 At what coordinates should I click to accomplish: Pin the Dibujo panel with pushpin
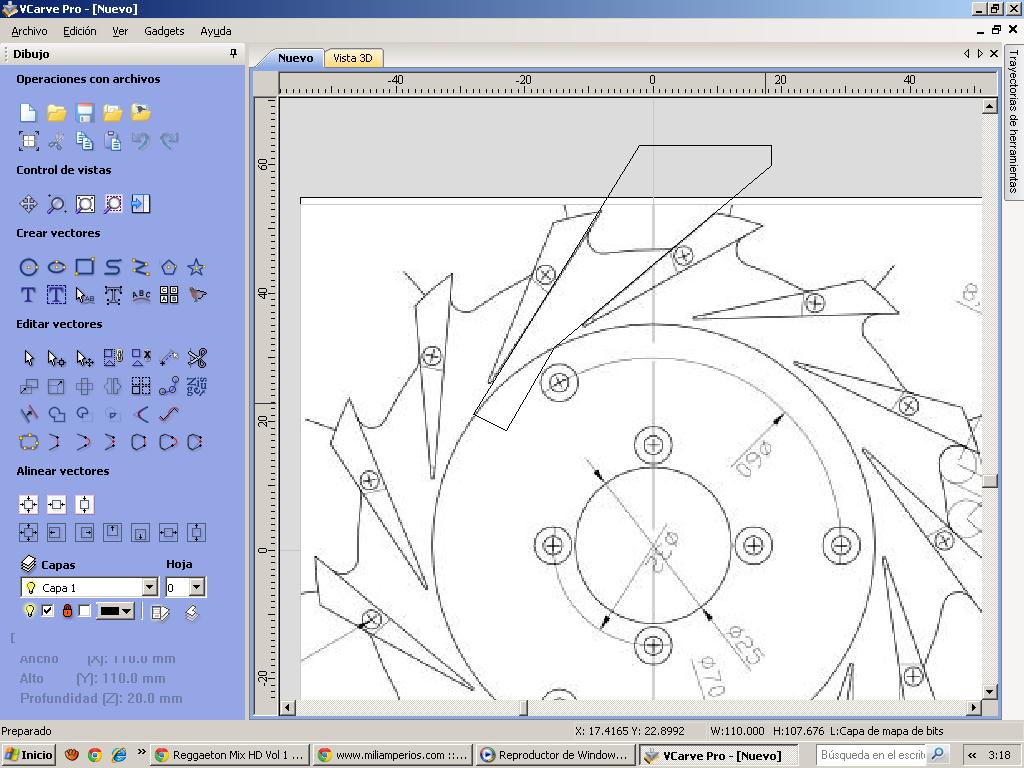point(233,54)
